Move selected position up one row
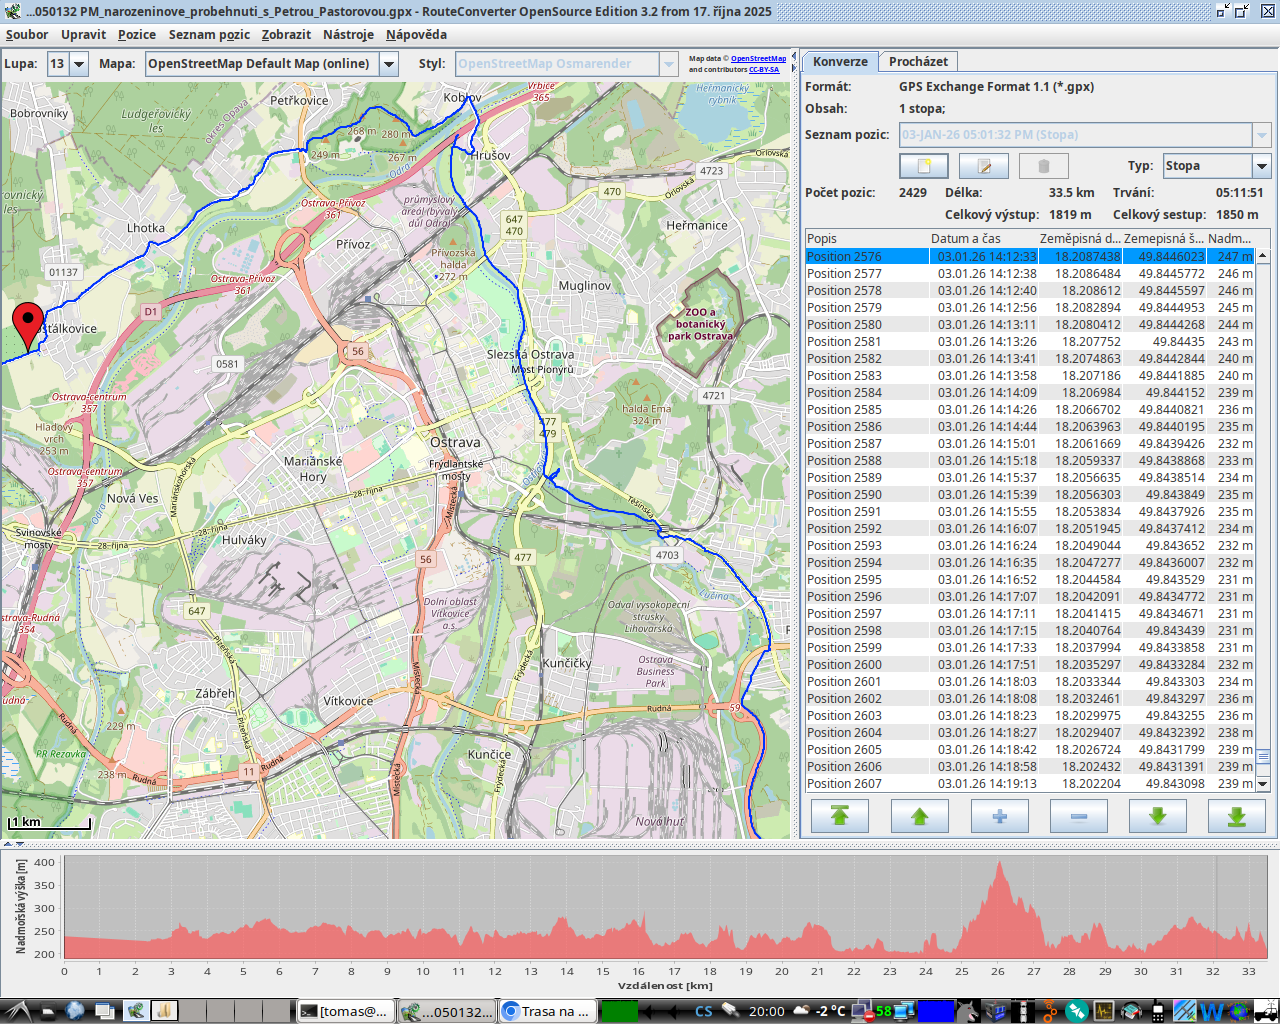1280x1024 pixels. 919,816
